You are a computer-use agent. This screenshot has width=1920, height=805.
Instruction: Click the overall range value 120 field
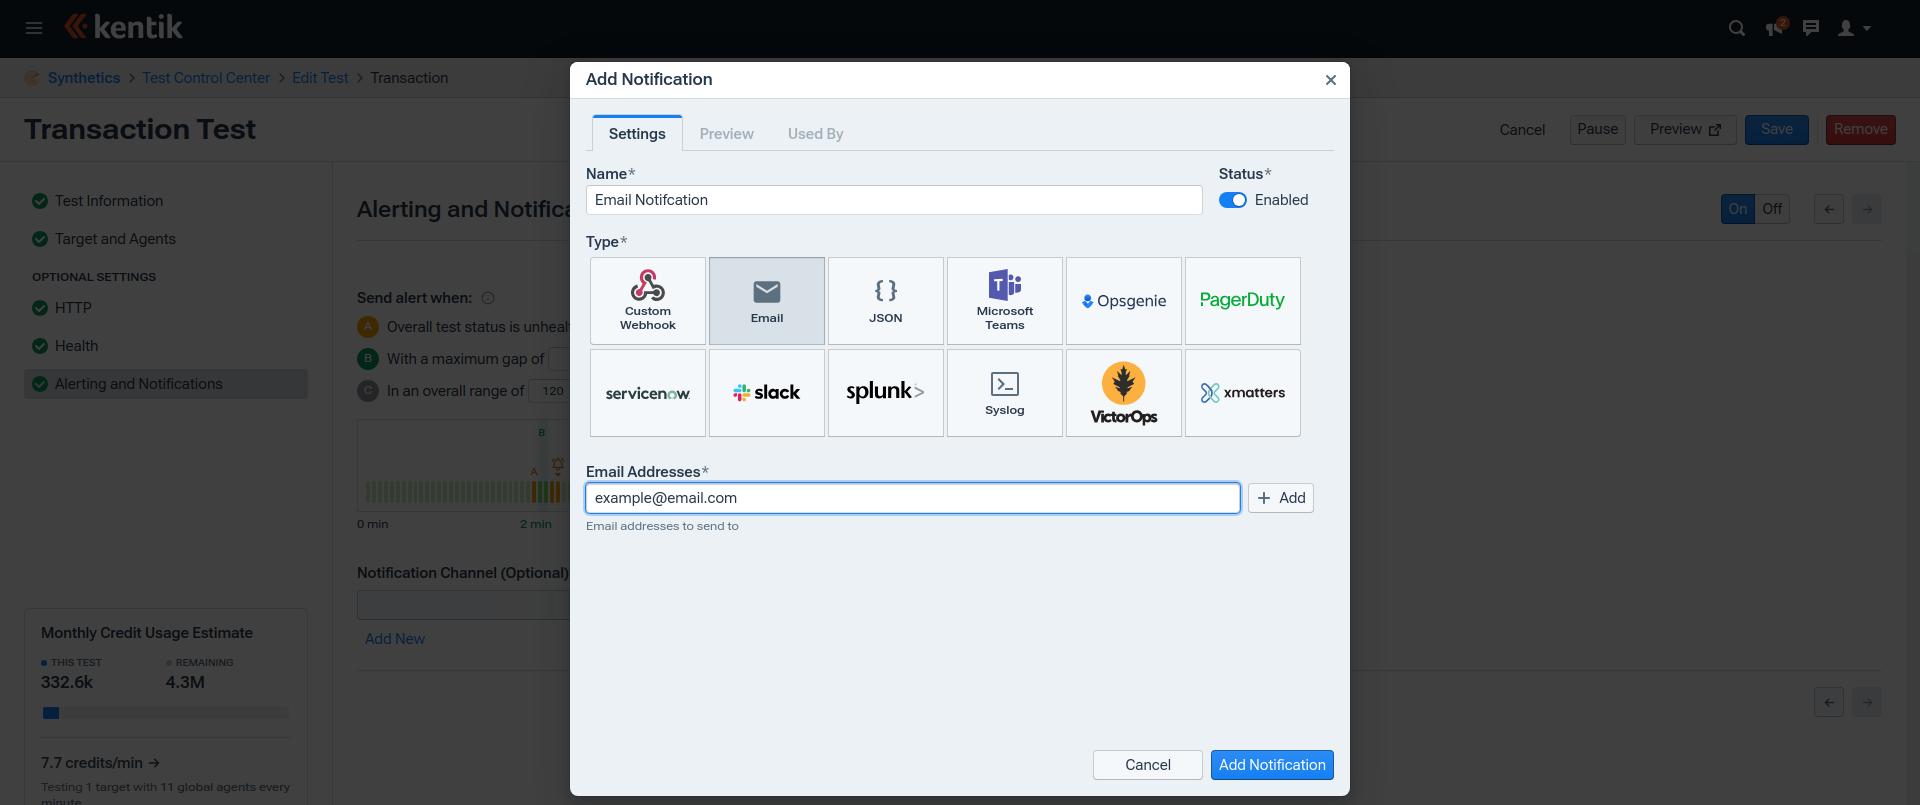[x=549, y=391]
